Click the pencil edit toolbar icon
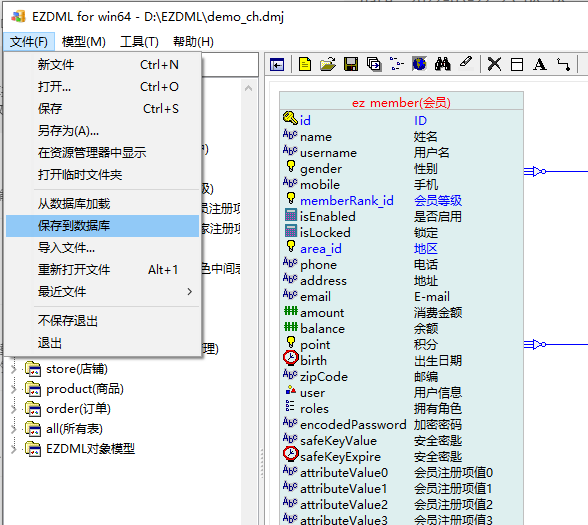Screen dimensions: 588x525 pyautogui.click(x=465, y=63)
